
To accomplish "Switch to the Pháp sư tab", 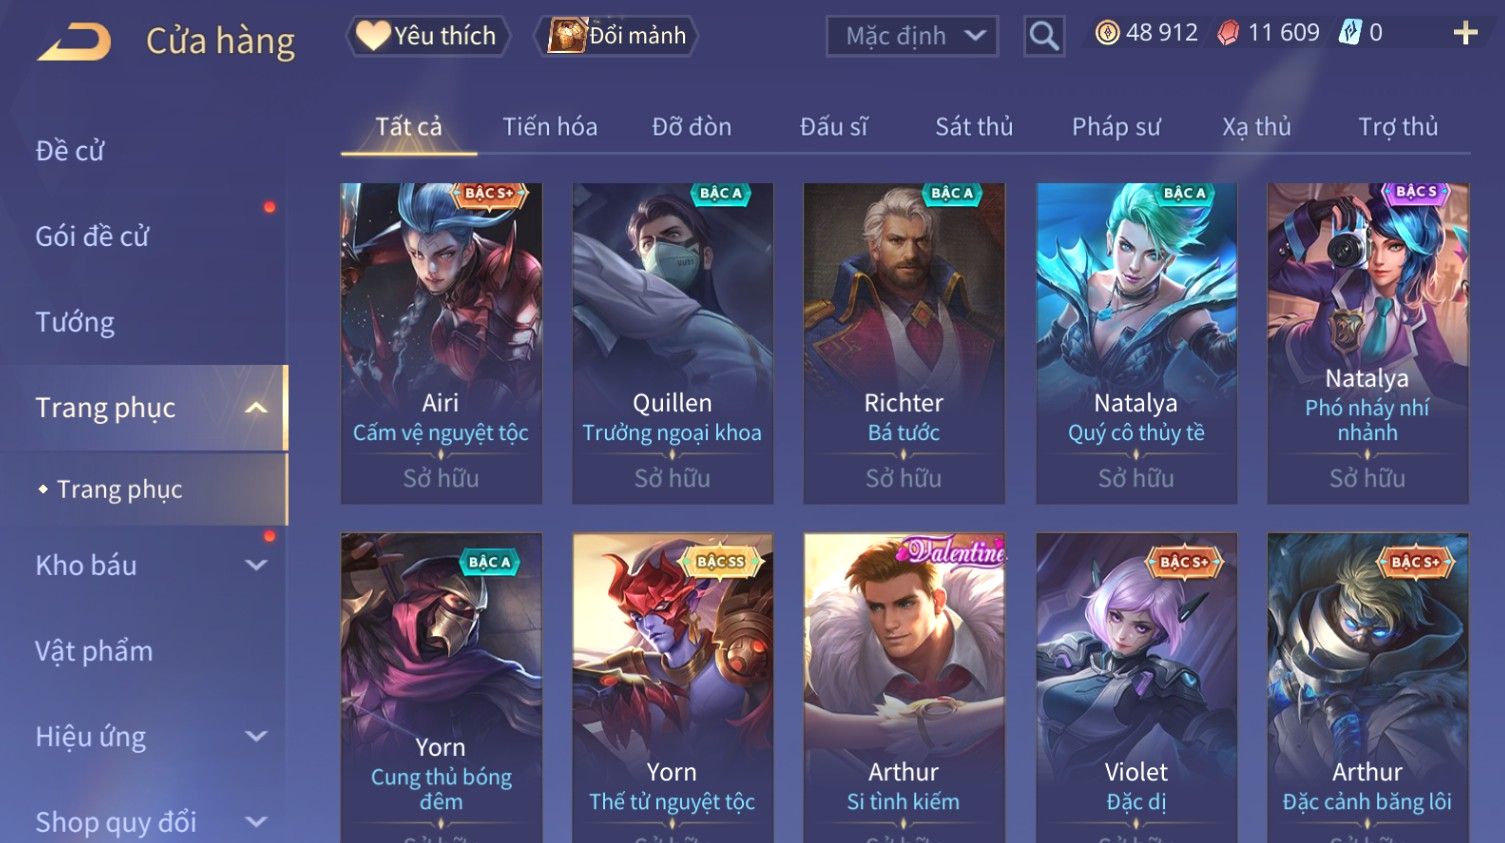I will pos(1116,127).
